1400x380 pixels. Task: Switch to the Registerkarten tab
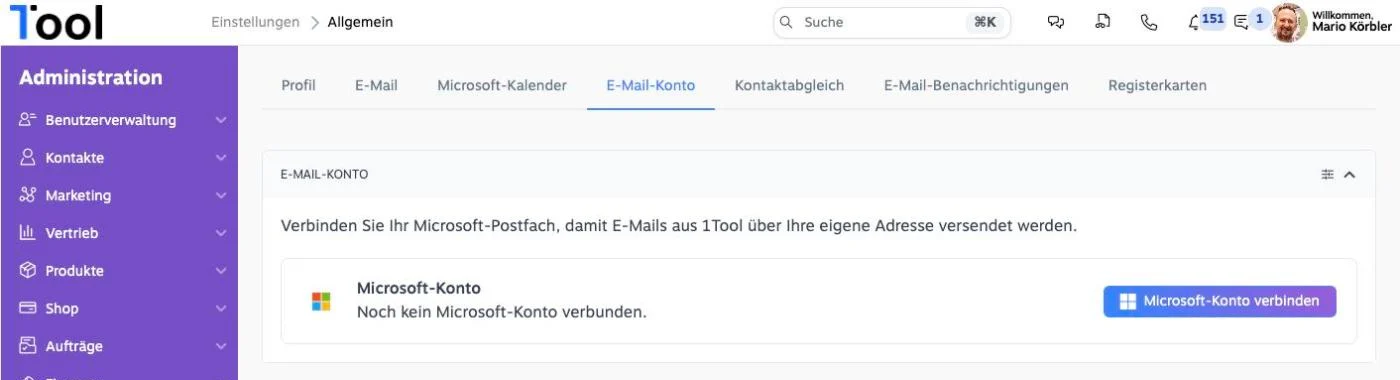coord(1157,85)
